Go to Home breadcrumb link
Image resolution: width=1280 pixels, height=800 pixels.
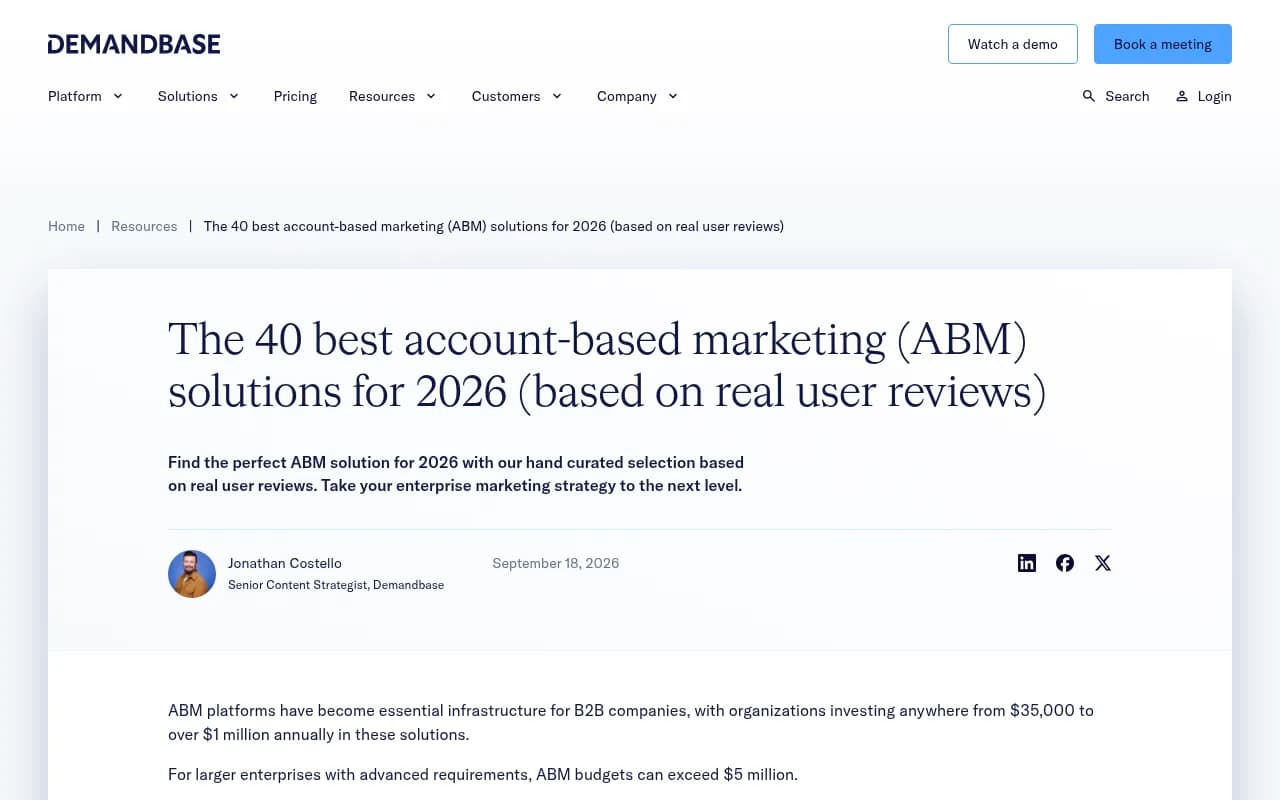66,226
